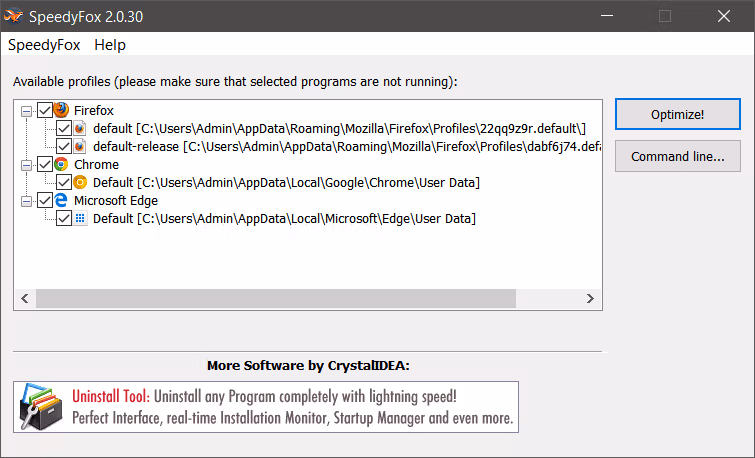Collapse the Firefox tree node
Image resolution: width=755 pixels, height=458 pixels.
(26, 111)
